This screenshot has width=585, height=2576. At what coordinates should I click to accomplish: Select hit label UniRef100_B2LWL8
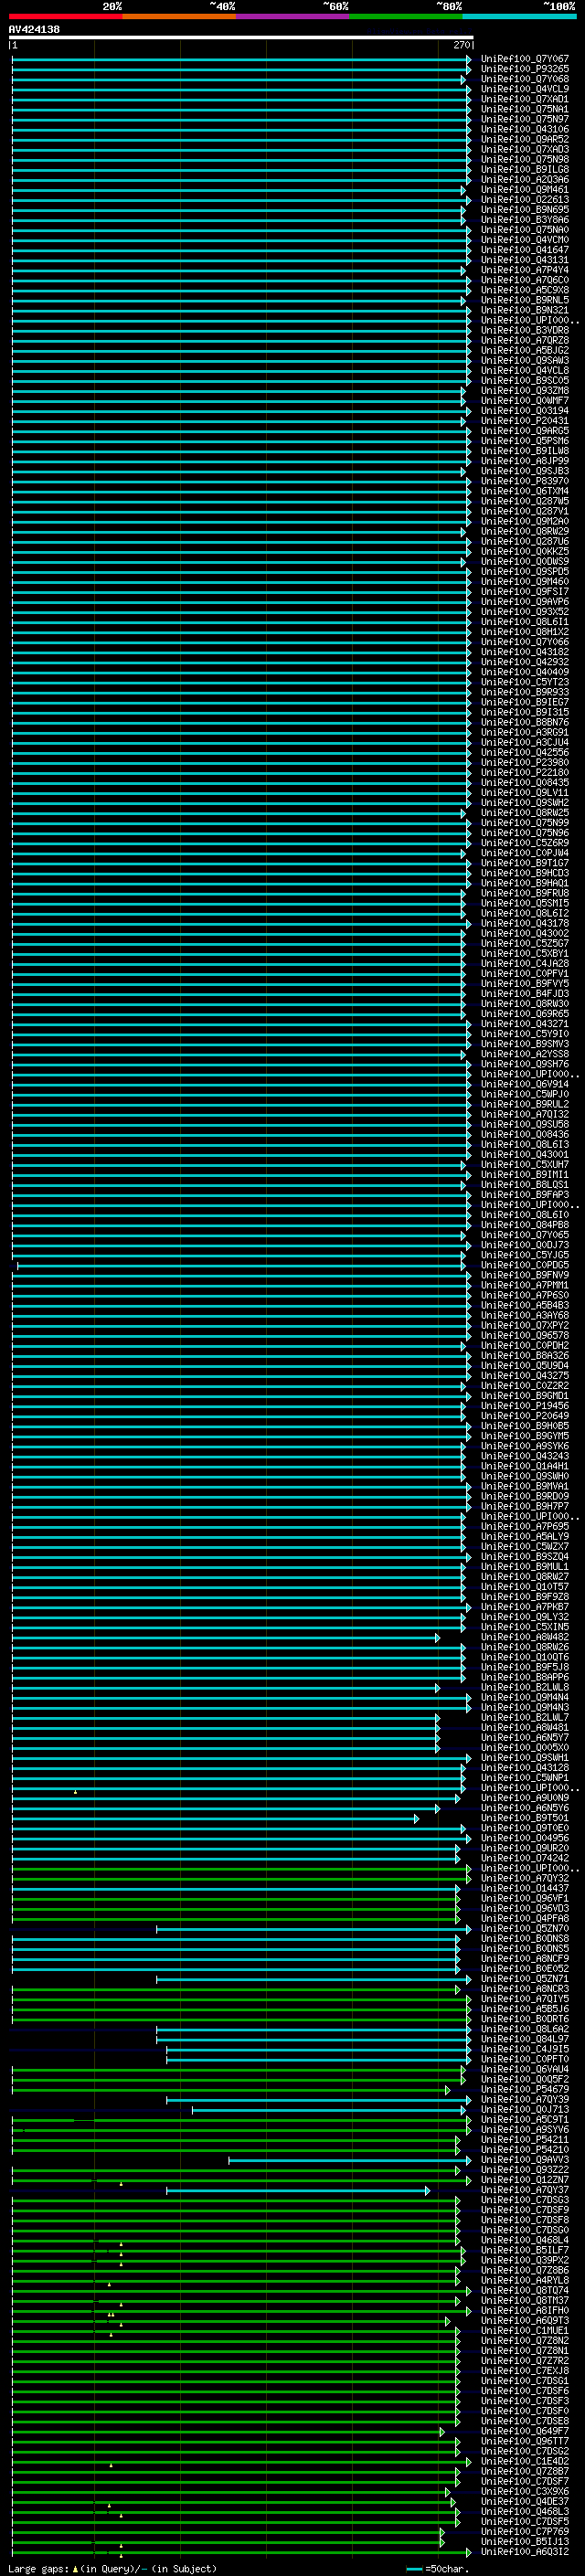pos(524,1688)
